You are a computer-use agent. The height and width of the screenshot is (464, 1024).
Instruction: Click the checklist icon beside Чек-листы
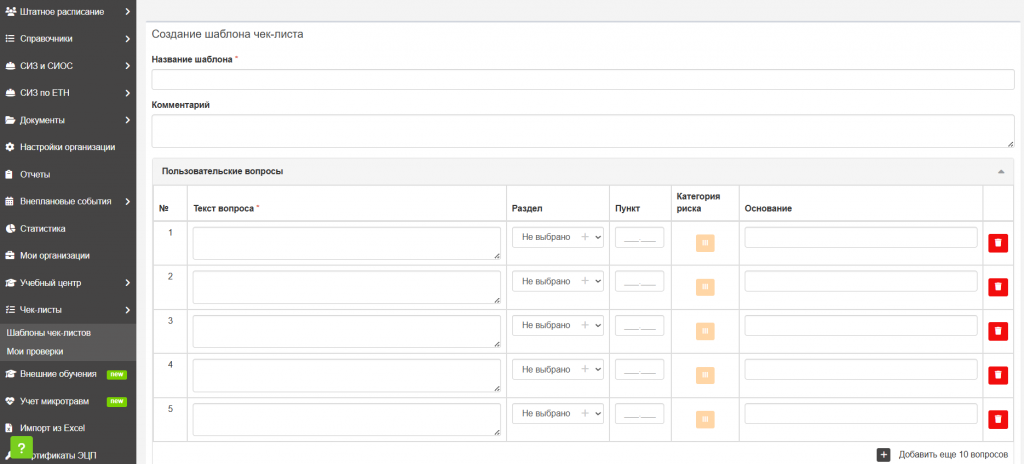(x=10, y=310)
